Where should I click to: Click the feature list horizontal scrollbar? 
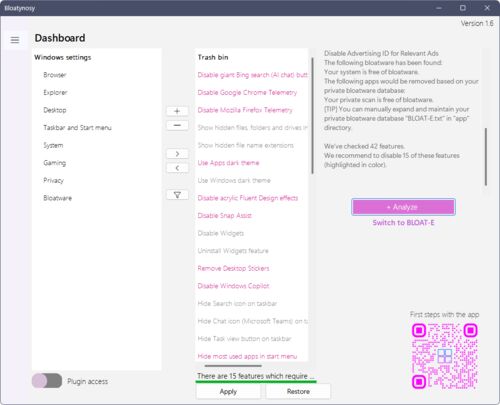(233, 366)
